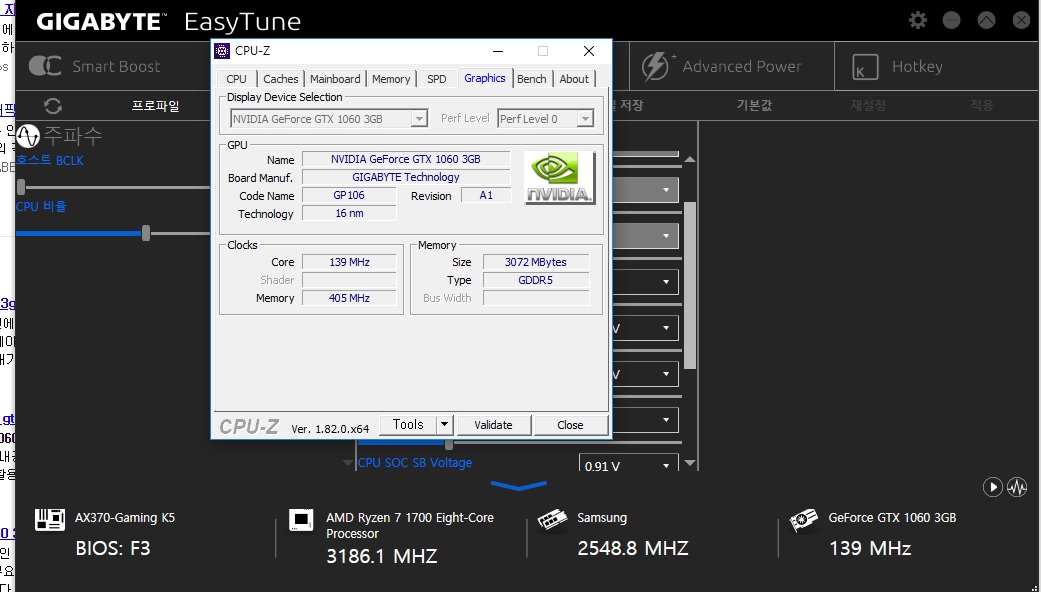Click the BIOS: F3 text in EasyTune
The height and width of the screenshot is (592, 1041).
pos(113,548)
